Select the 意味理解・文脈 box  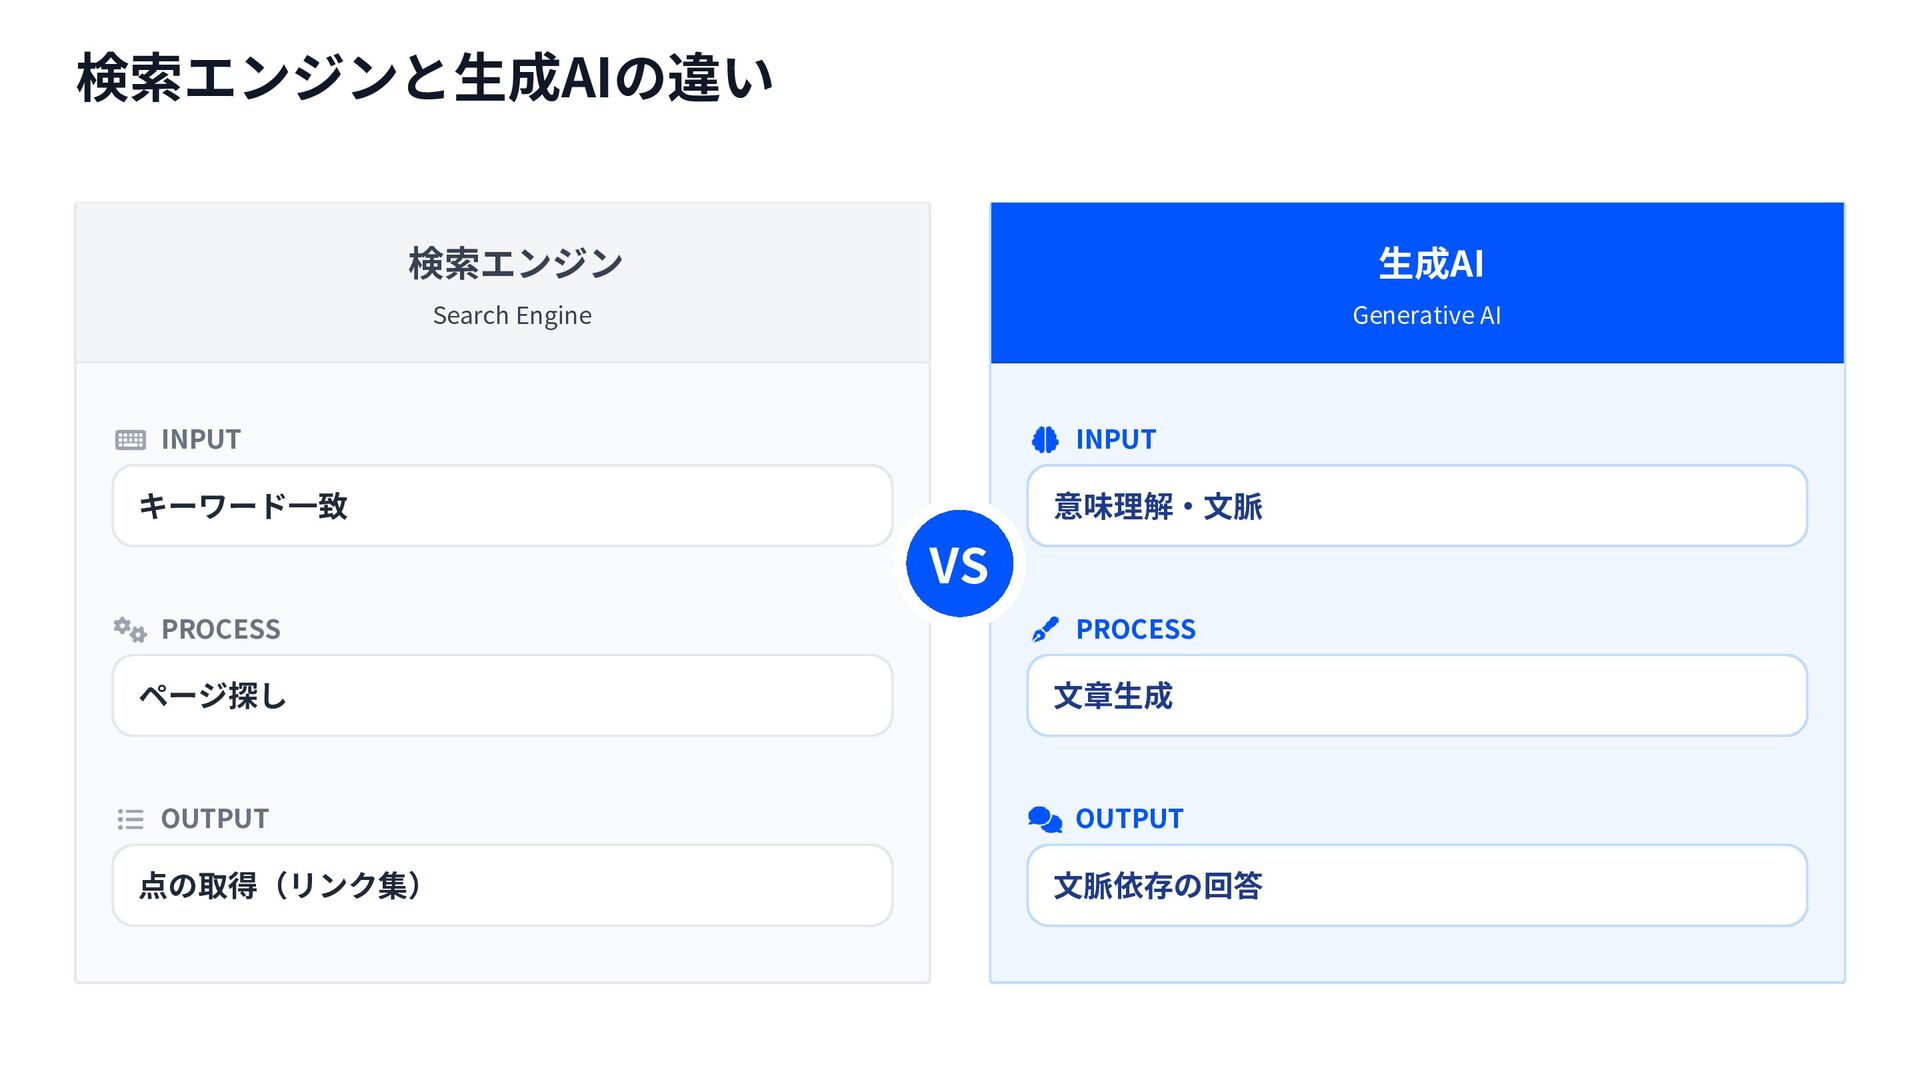pos(1417,506)
